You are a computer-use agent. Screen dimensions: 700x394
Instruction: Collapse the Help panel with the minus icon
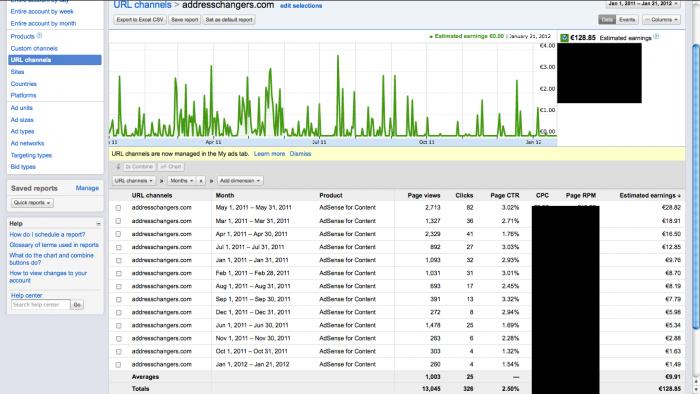coord(99,224)
